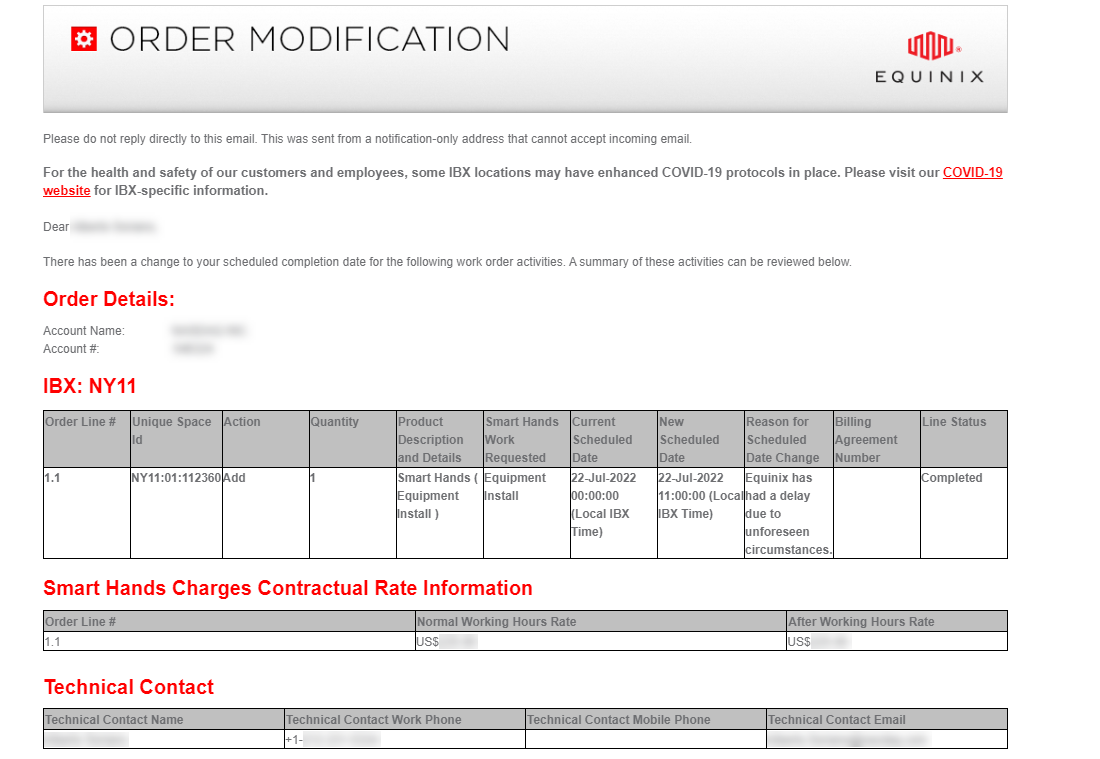Click the 22-Jul-2022 11:00:00 date cell

701,513
